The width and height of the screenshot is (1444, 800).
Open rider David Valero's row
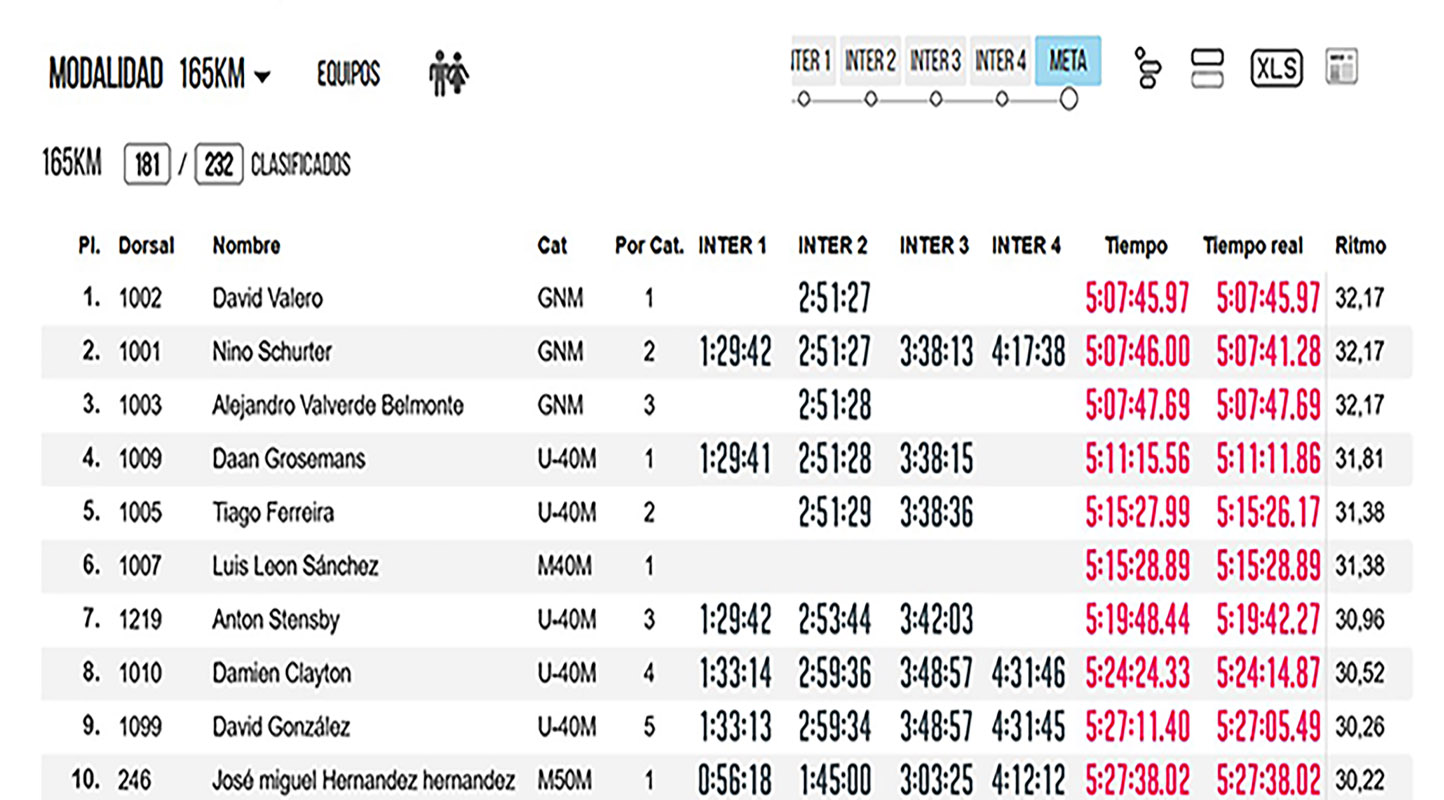tap(267, 298)
